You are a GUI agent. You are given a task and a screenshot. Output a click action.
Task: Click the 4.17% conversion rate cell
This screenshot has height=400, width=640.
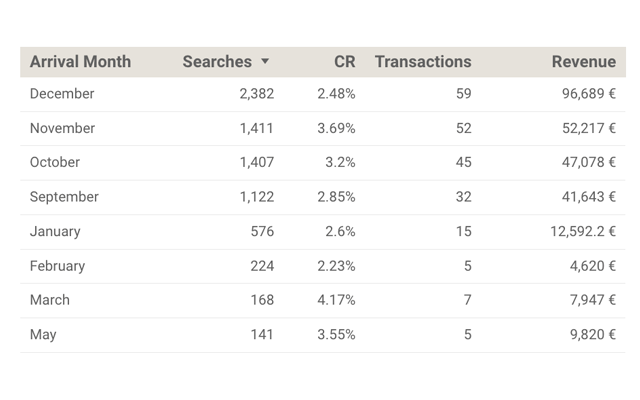pyautogui.click(x=336, y=300)
